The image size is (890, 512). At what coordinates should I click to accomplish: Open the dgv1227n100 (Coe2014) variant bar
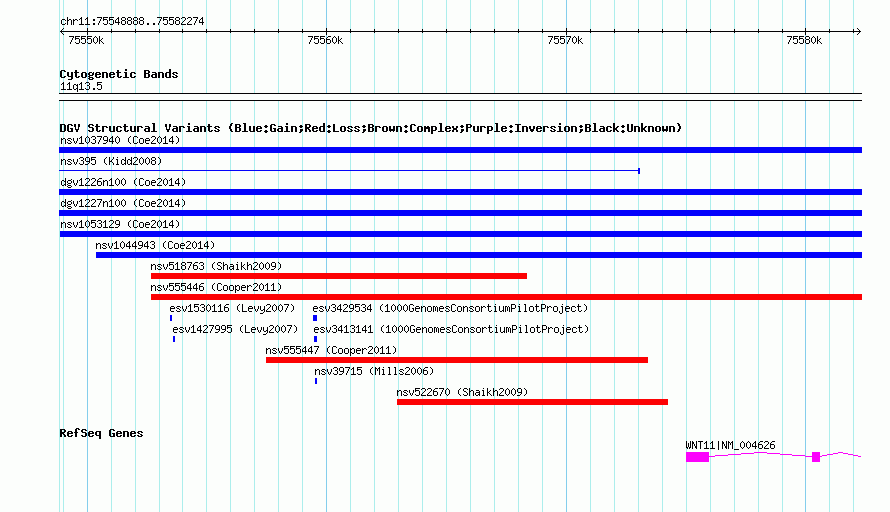pos(460,213)
